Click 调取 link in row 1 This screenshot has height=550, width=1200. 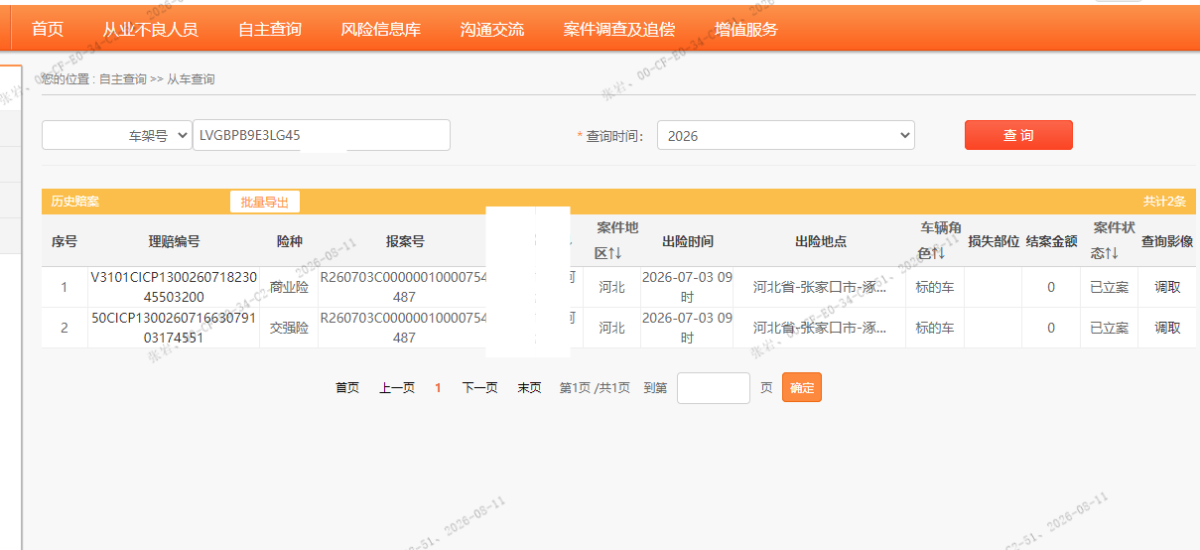click(1168, 287)
